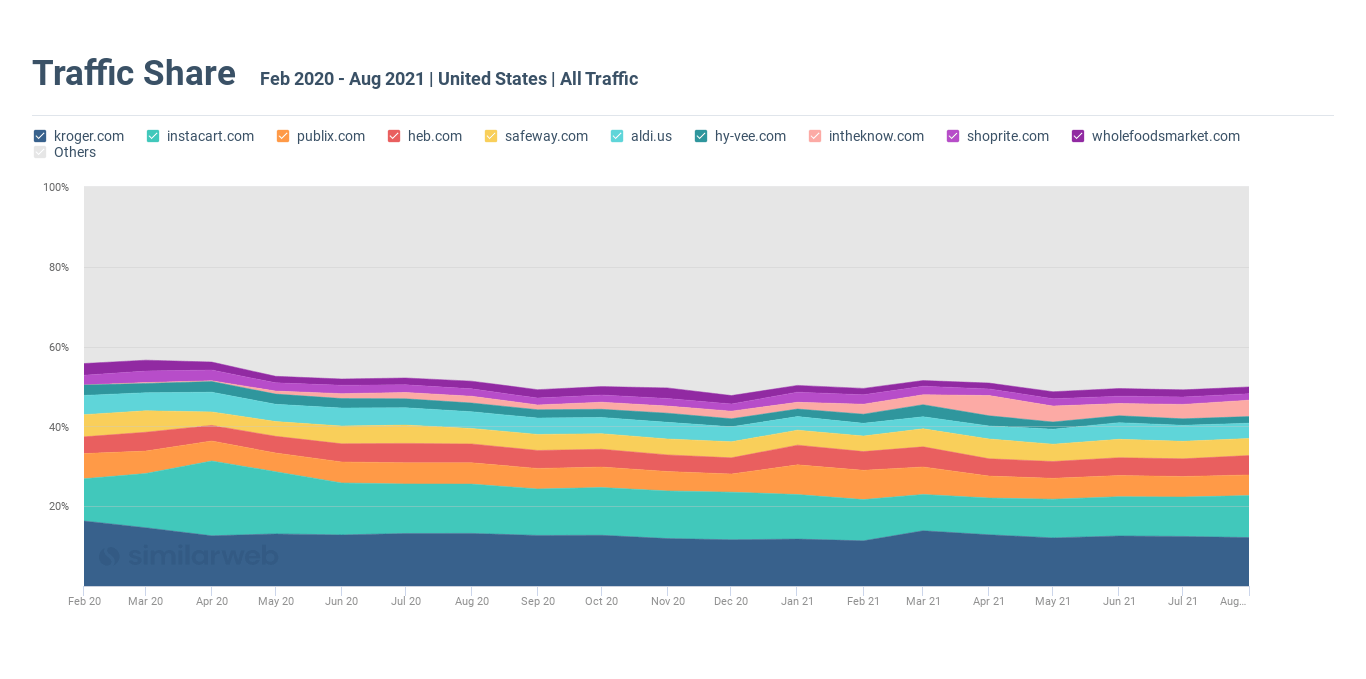
Task: Uncheck the aldi.us legend checkbox
Action: point(617,136)
